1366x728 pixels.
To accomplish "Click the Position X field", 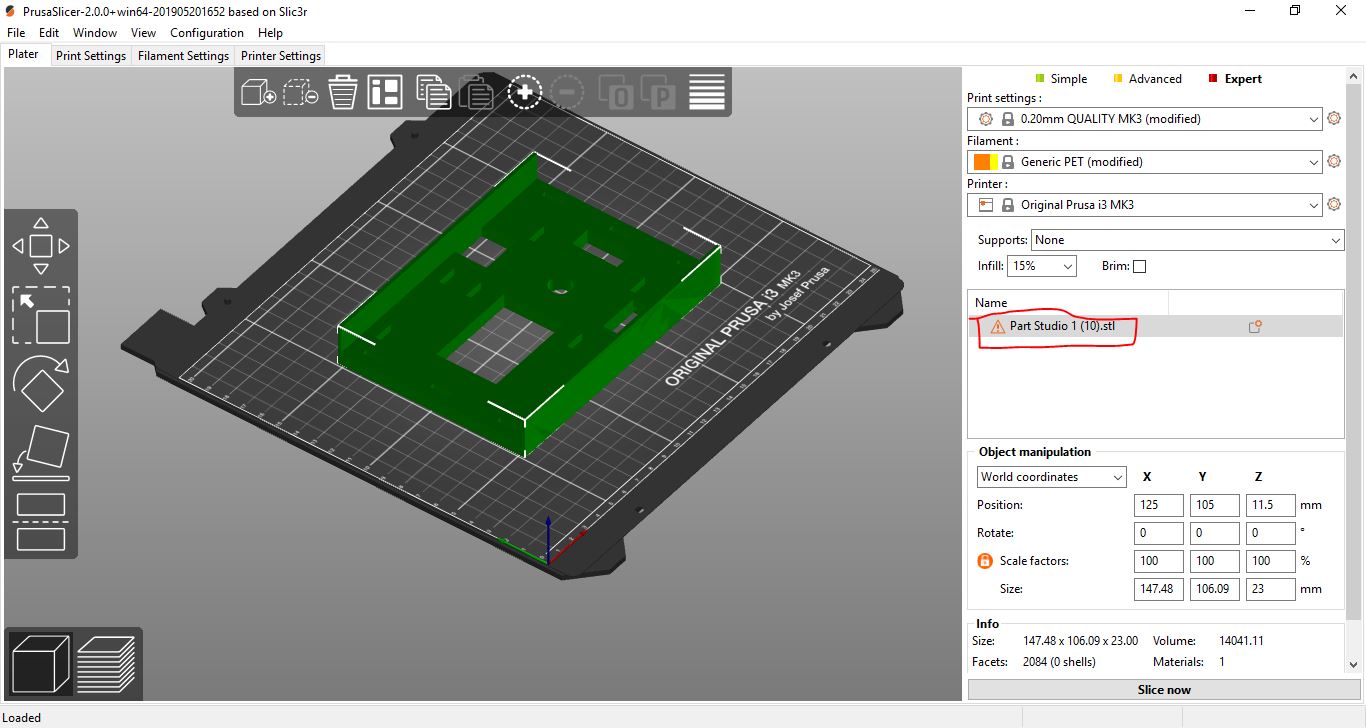I will (1159, 505).
